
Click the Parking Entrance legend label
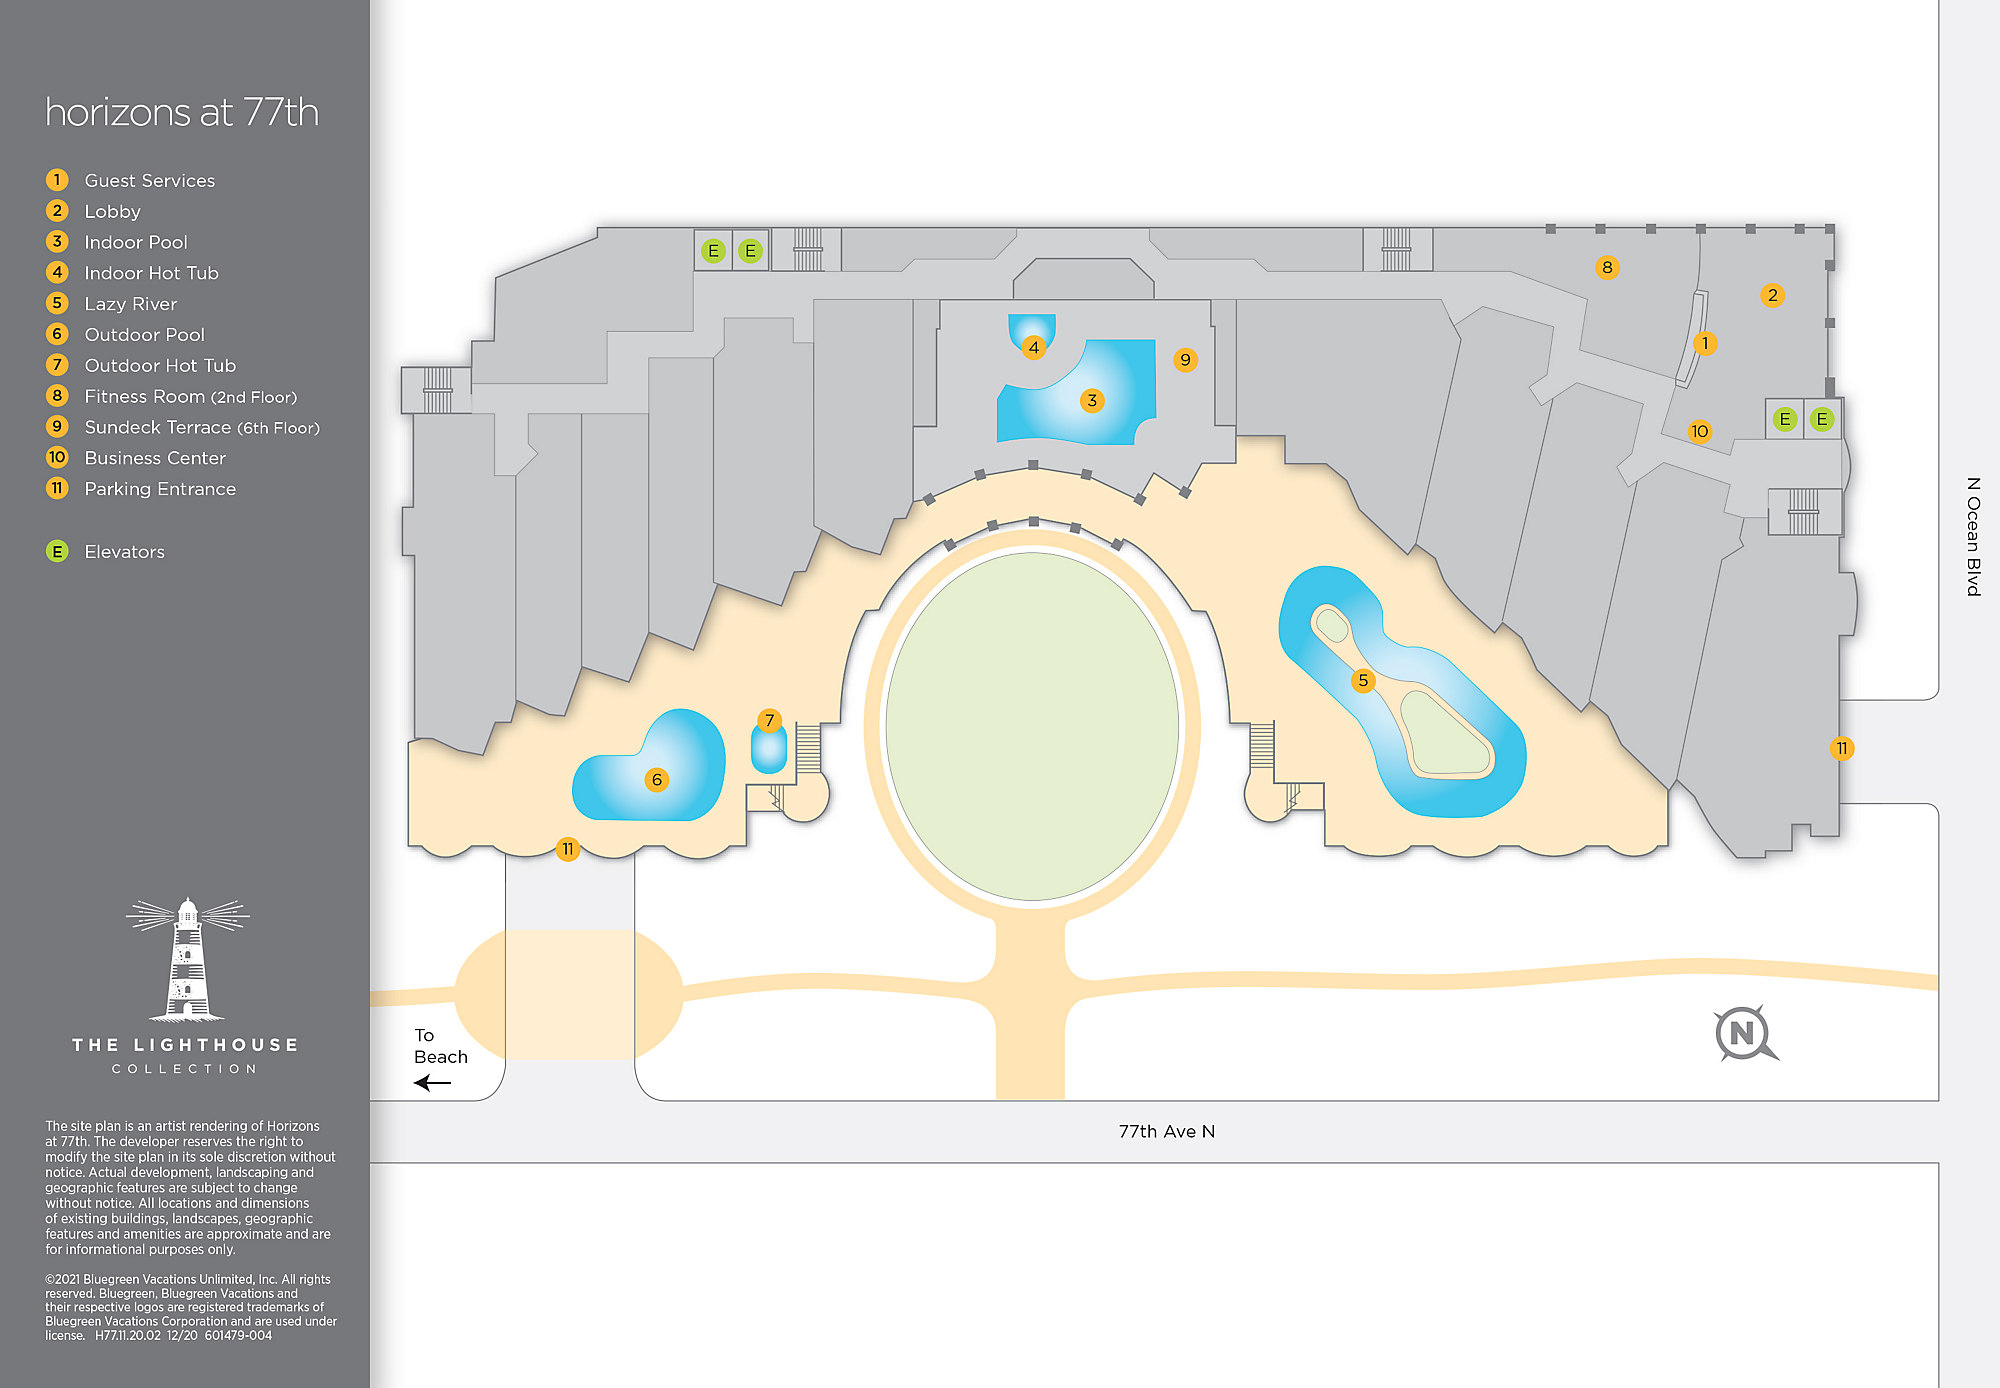click(160, 489)
